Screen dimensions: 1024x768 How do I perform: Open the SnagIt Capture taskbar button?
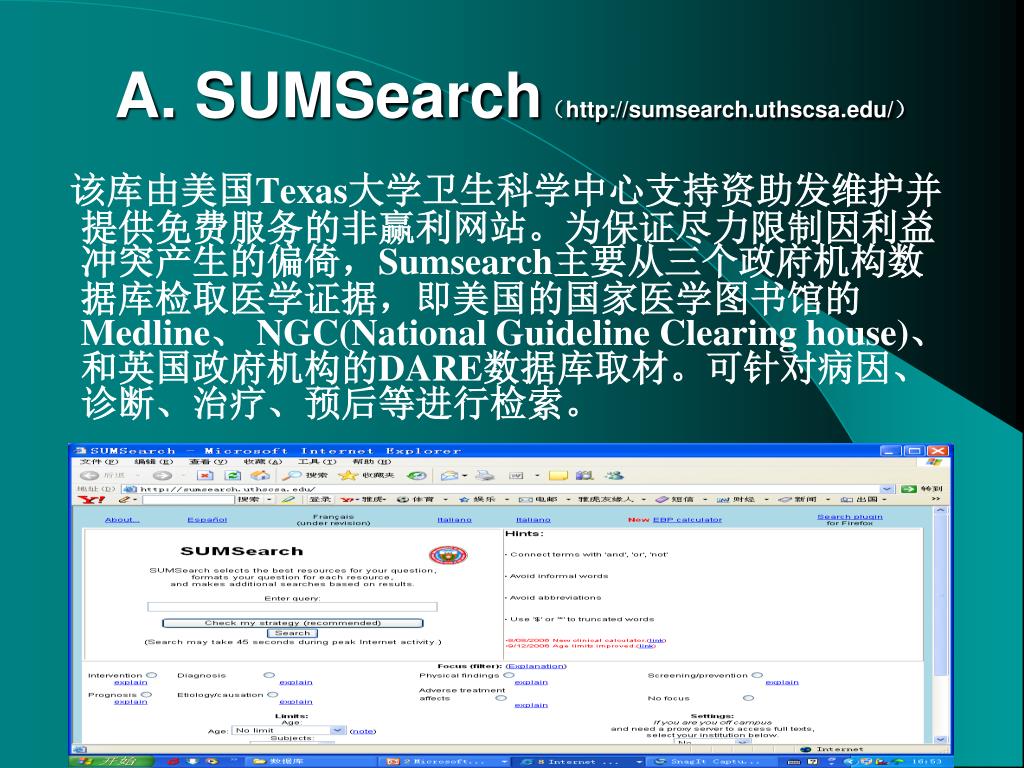coord(711,761)
